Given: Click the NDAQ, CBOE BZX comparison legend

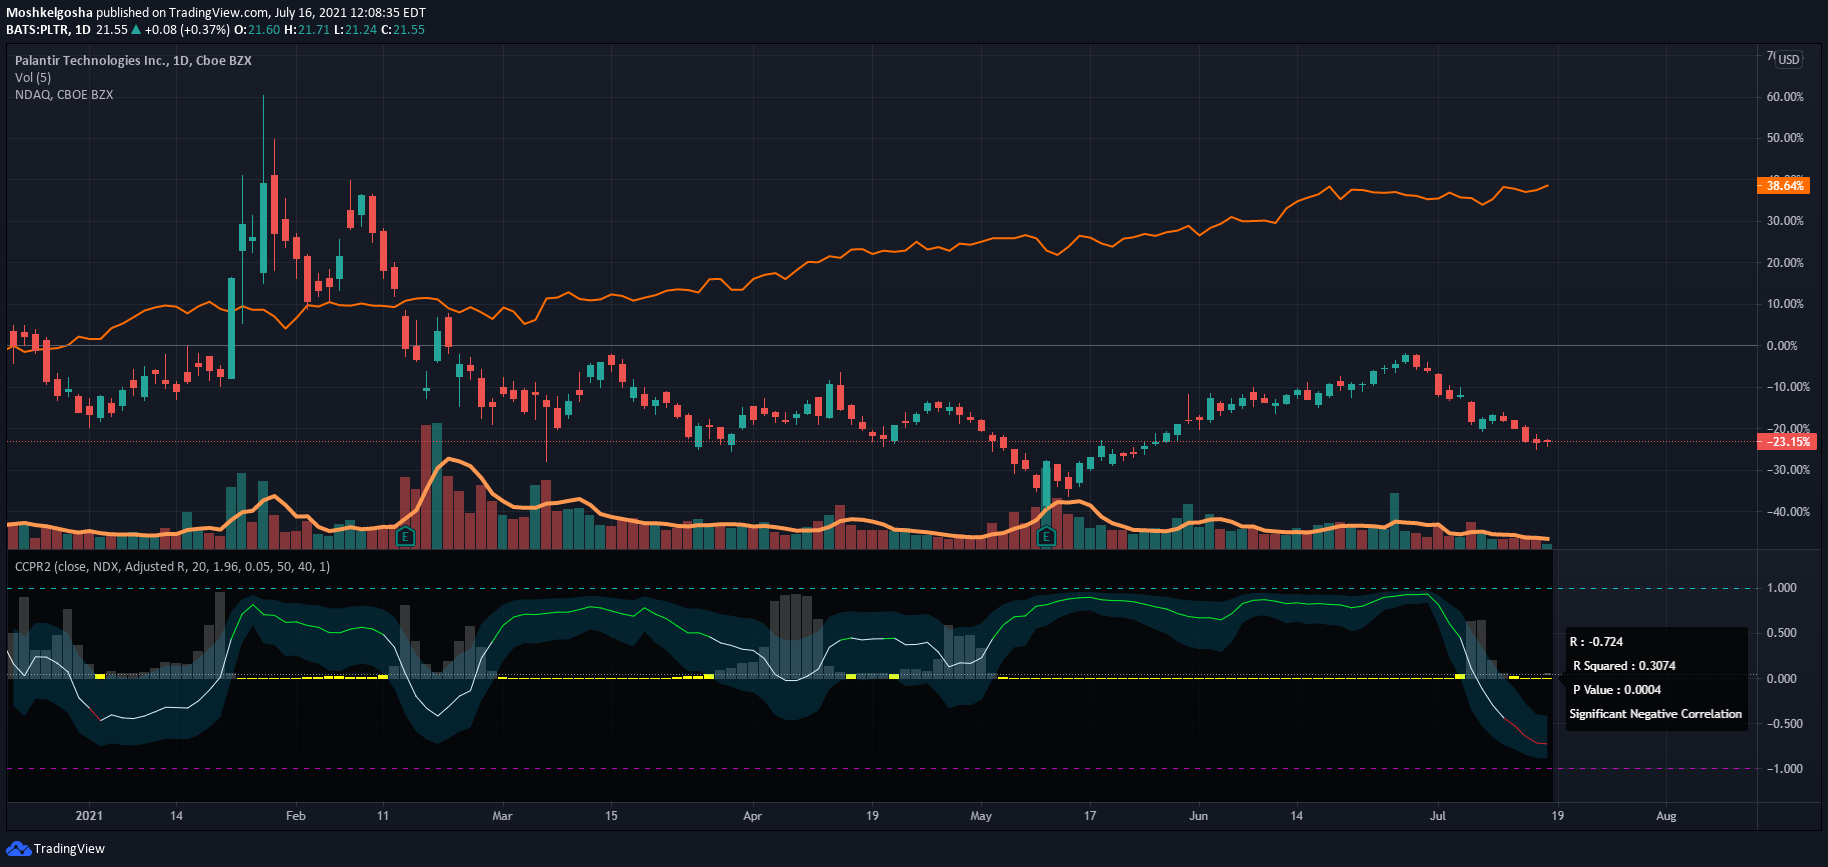Looking at the screenshot, I should click(64, 95).
